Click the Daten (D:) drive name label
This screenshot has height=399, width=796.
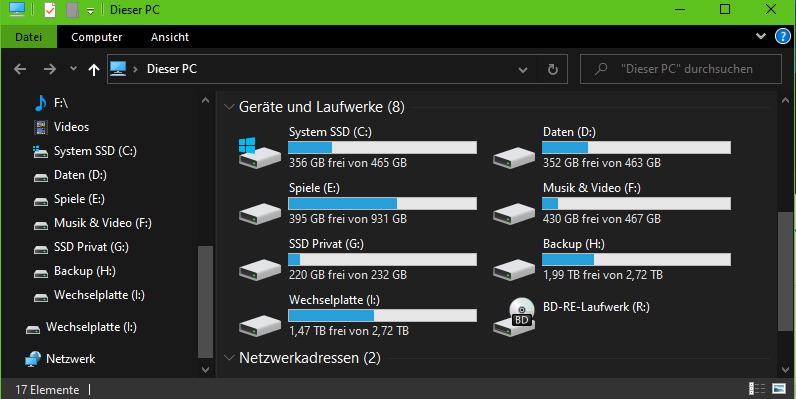click(x=569, y=132)
